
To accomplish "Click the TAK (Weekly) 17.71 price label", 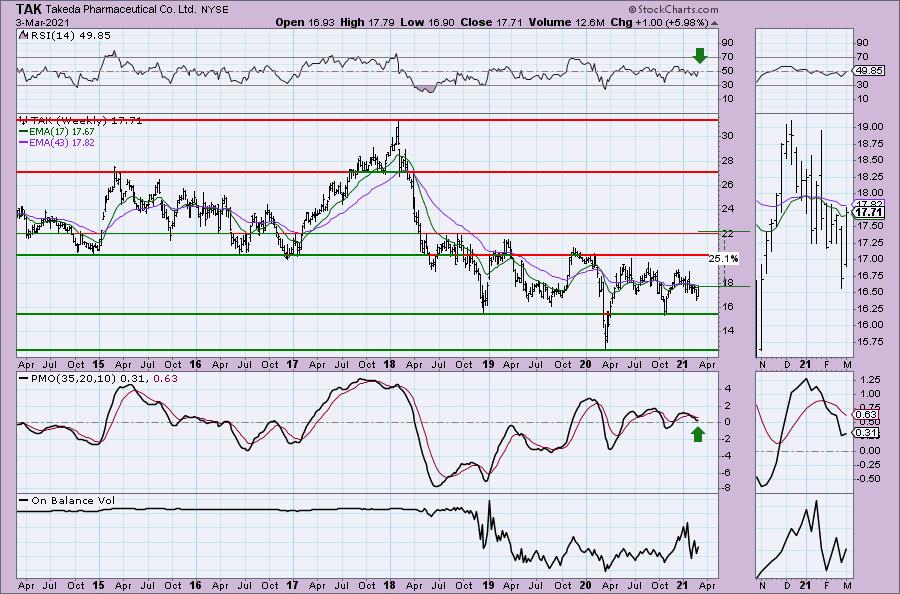I will 86,121.
